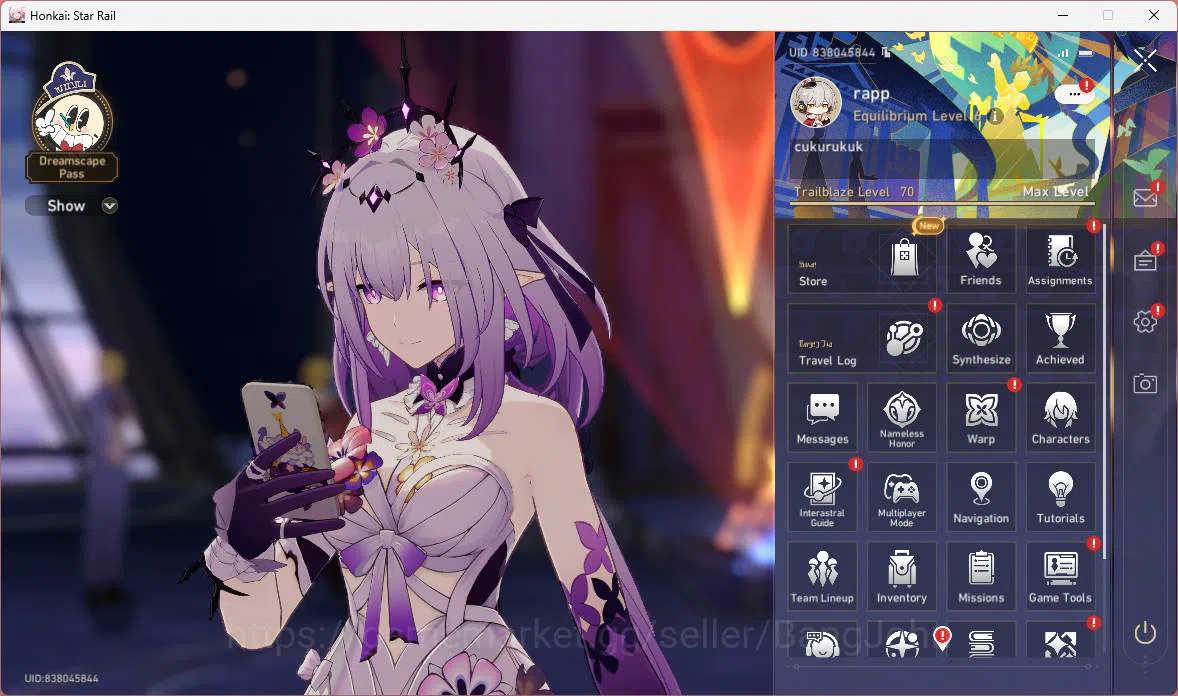Screen dimensions: 1178x696
Task: Close the Honkai: Star Rail window
Action: click(1154, 15)
